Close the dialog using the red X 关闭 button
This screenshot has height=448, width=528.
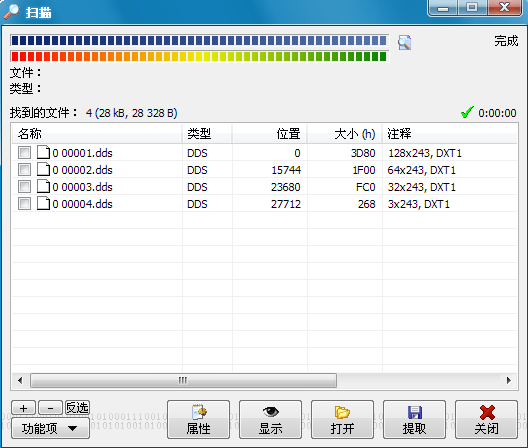(x=487, y=419)
